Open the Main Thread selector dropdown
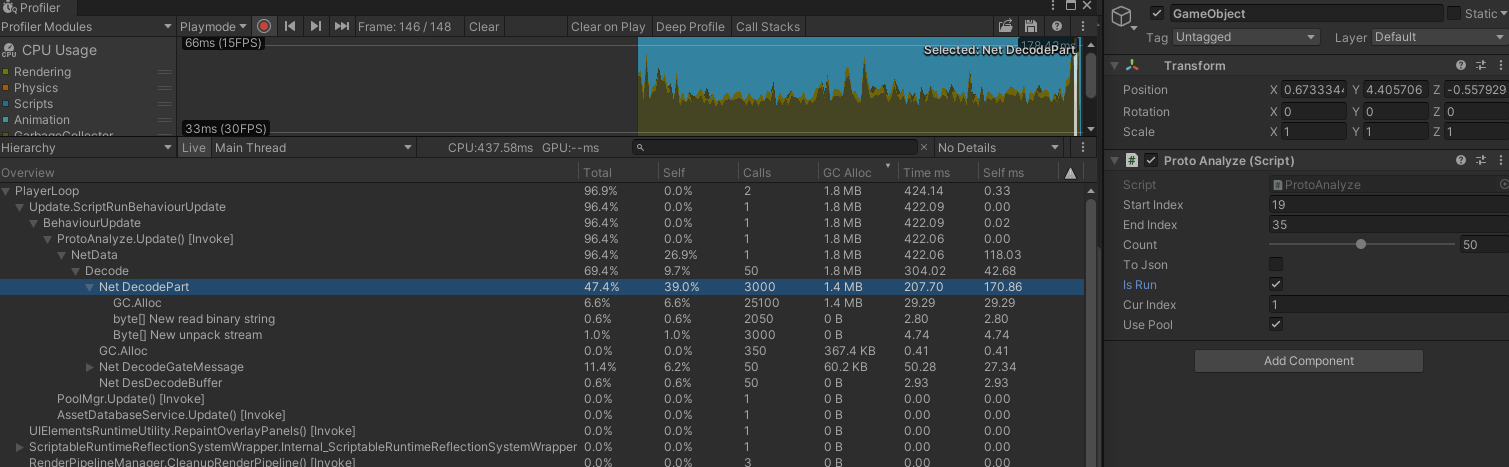 (x=313, y=148)
